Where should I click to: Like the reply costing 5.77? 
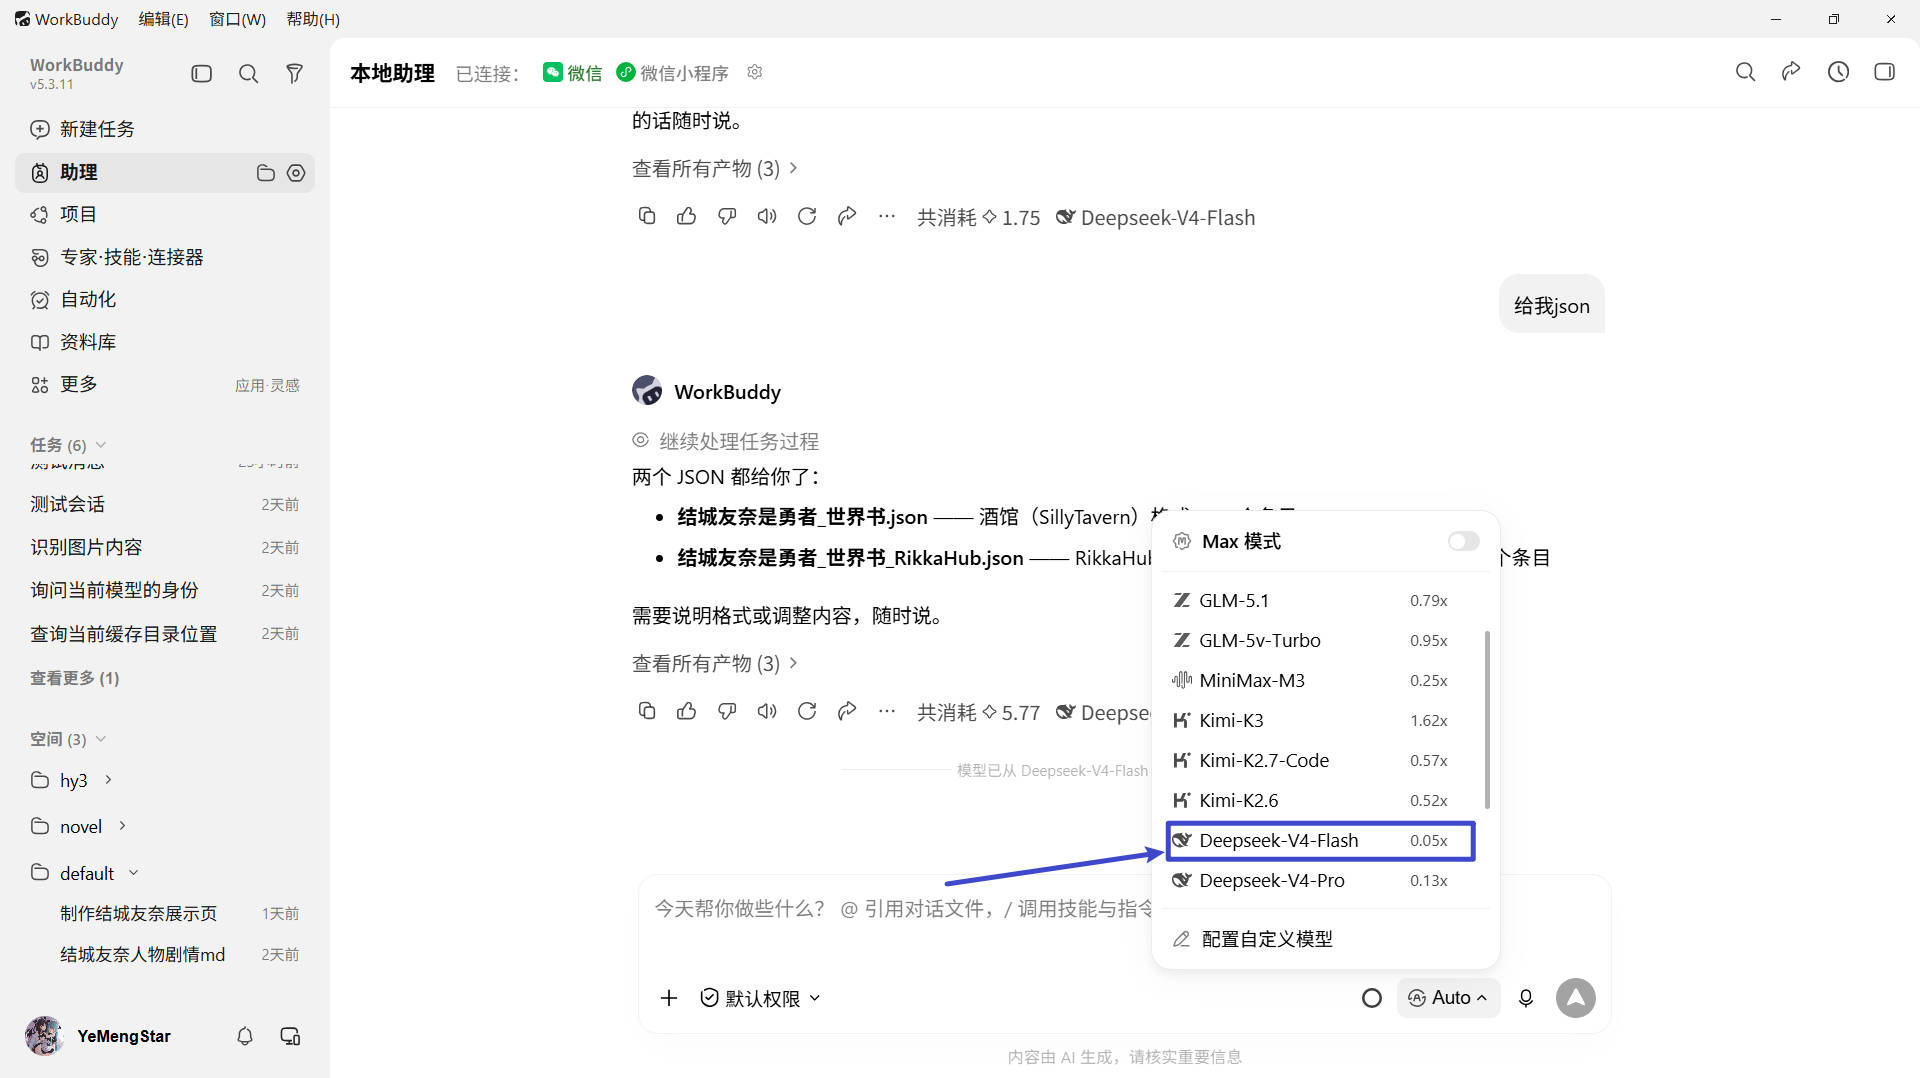(x=686, y=711)
